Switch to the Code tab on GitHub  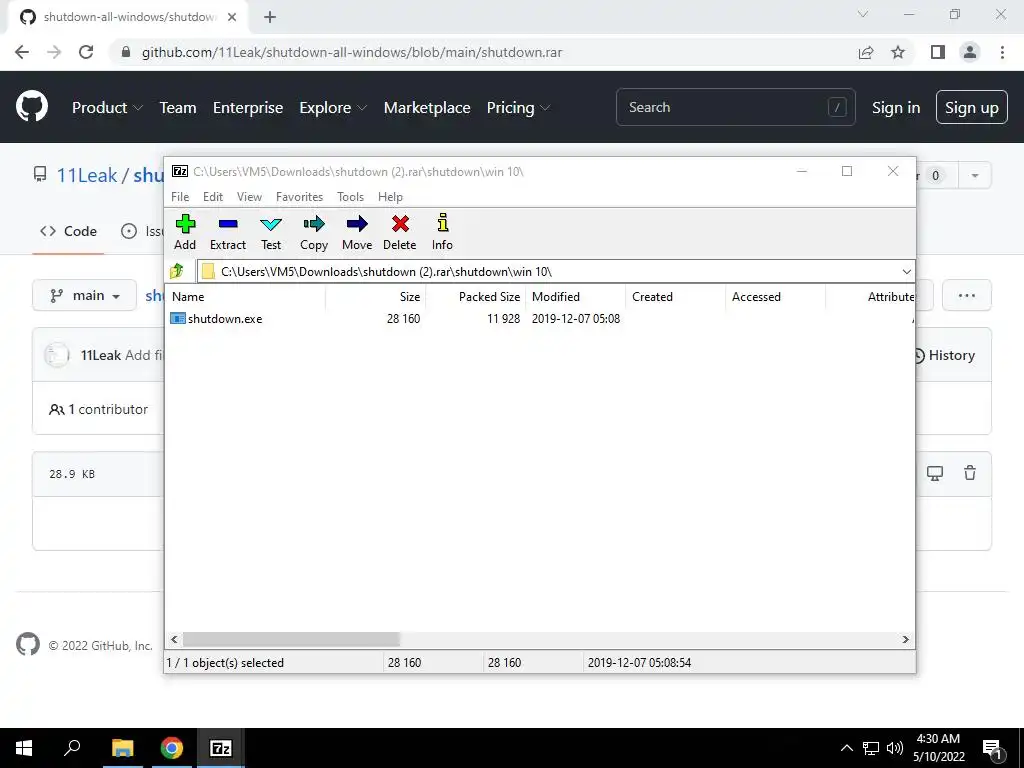[x=69, y=231]
